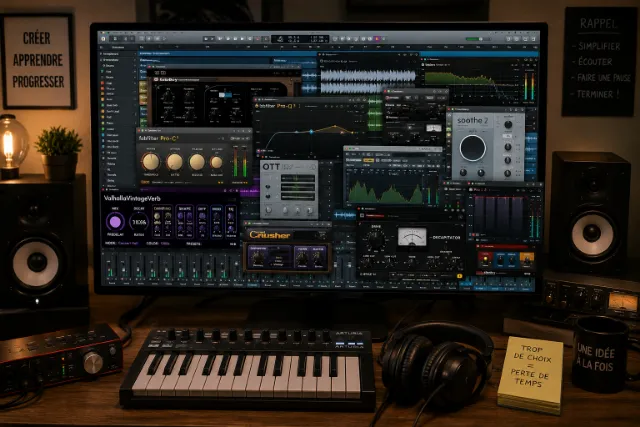Click the orange Crusher logo
Image resolution: width=640 pixels, height=427 pixels.
pyautogui.click(x=270, y=235)
